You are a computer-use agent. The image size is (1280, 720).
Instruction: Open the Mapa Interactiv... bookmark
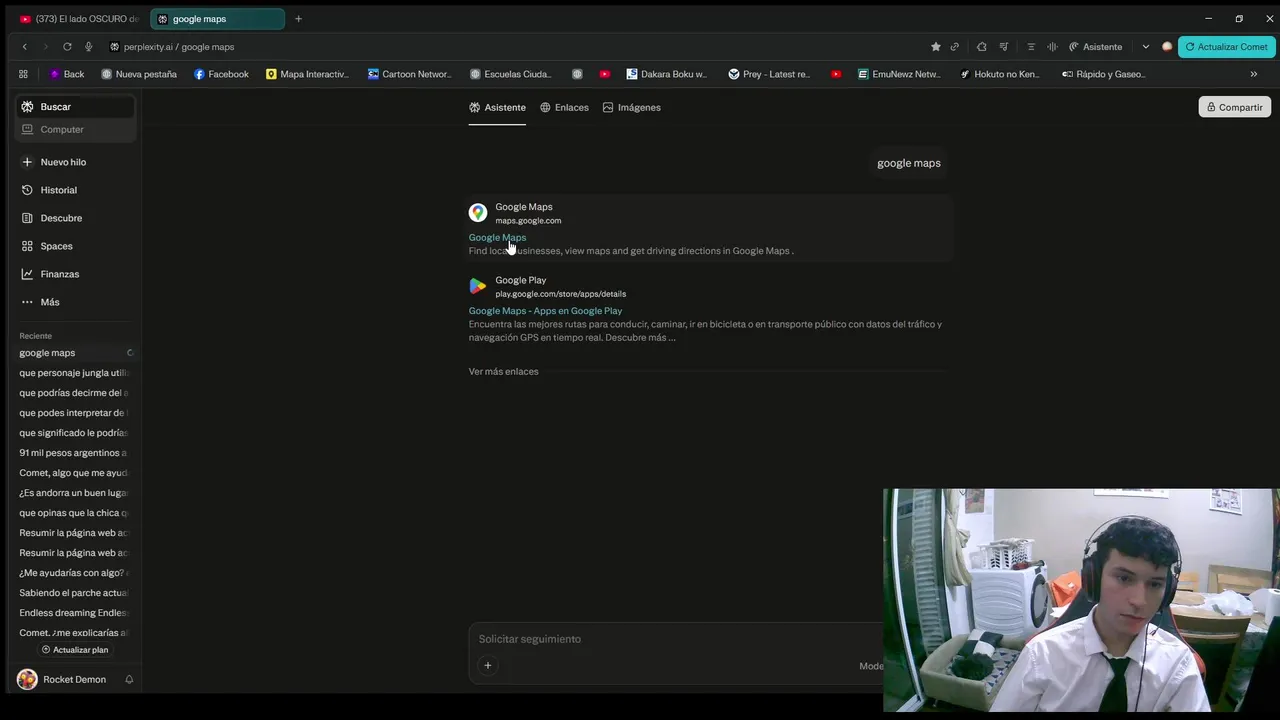click(x=308, y=74)
